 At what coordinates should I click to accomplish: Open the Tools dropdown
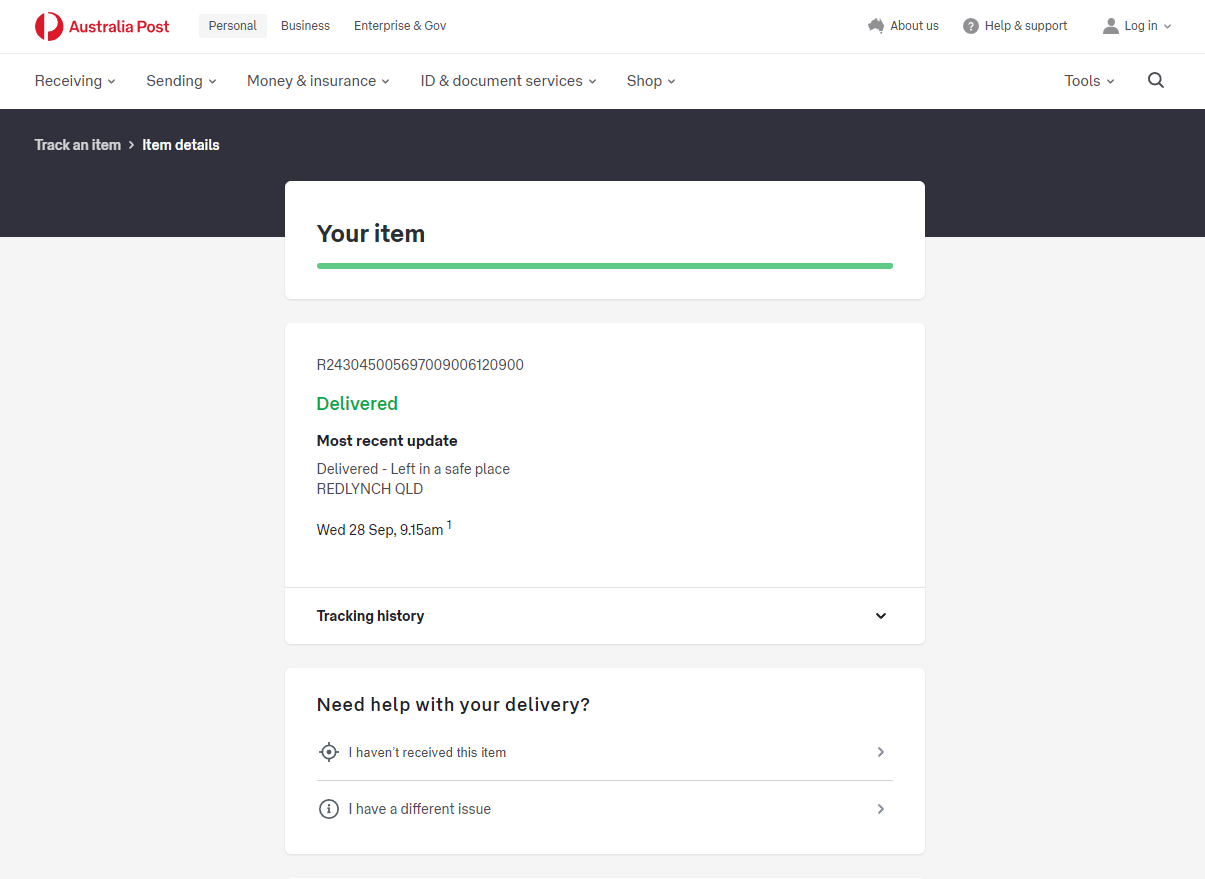click(1089, 81)
